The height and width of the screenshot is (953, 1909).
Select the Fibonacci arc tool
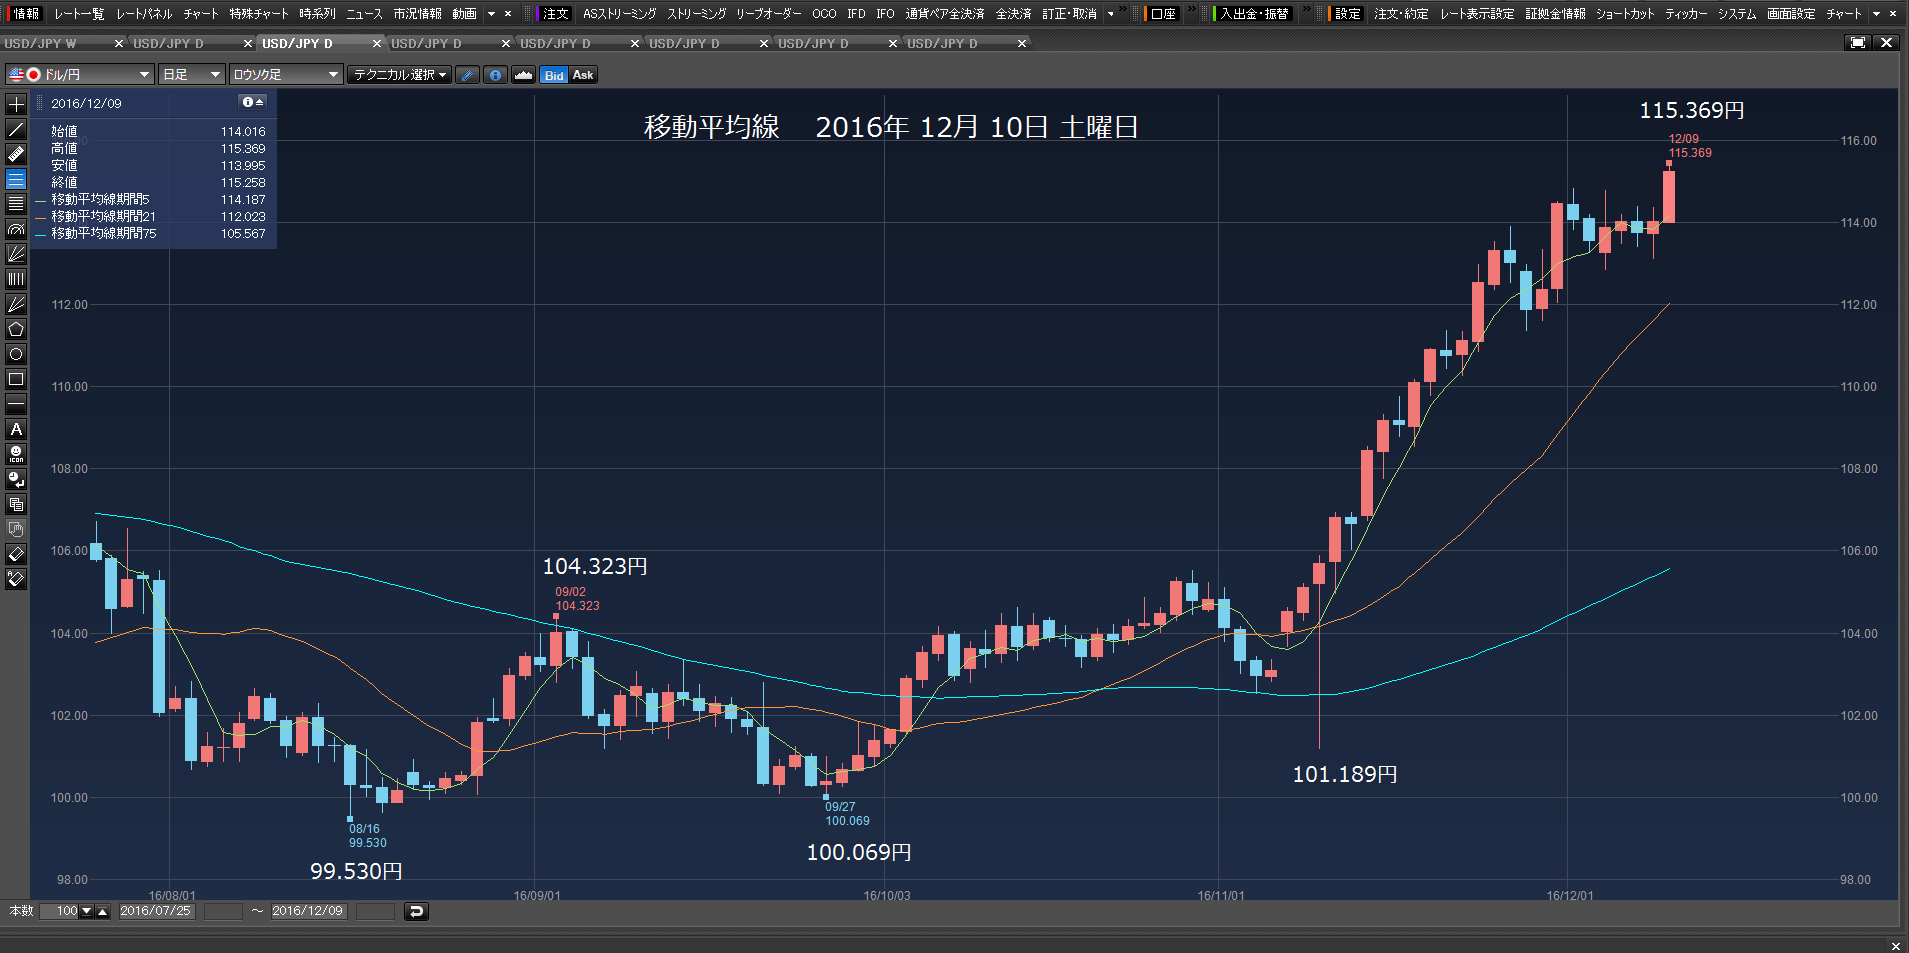16,229
